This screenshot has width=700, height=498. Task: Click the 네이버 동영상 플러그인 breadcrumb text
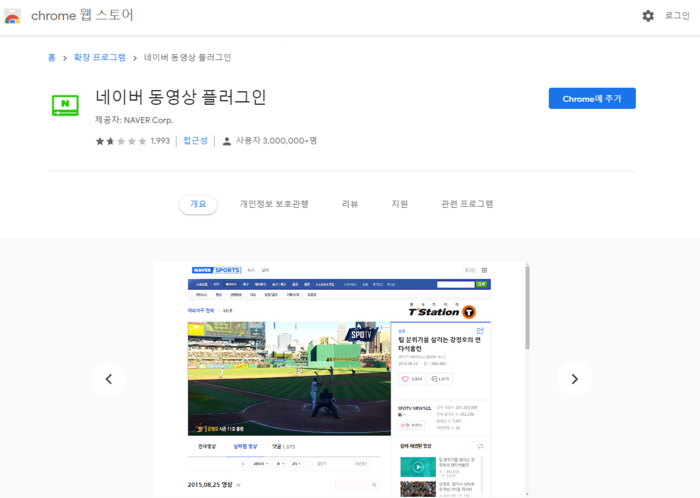[x=187, y=58]
